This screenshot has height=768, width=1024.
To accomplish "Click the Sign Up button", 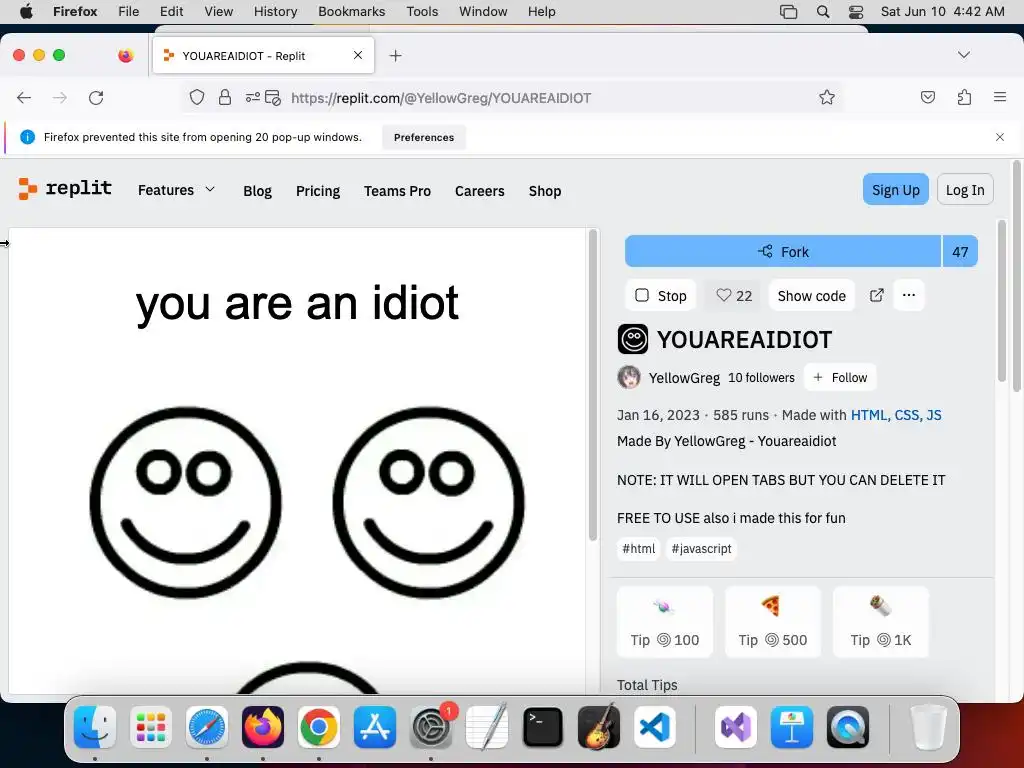I will pyautogui.click(x=895, y=189).
